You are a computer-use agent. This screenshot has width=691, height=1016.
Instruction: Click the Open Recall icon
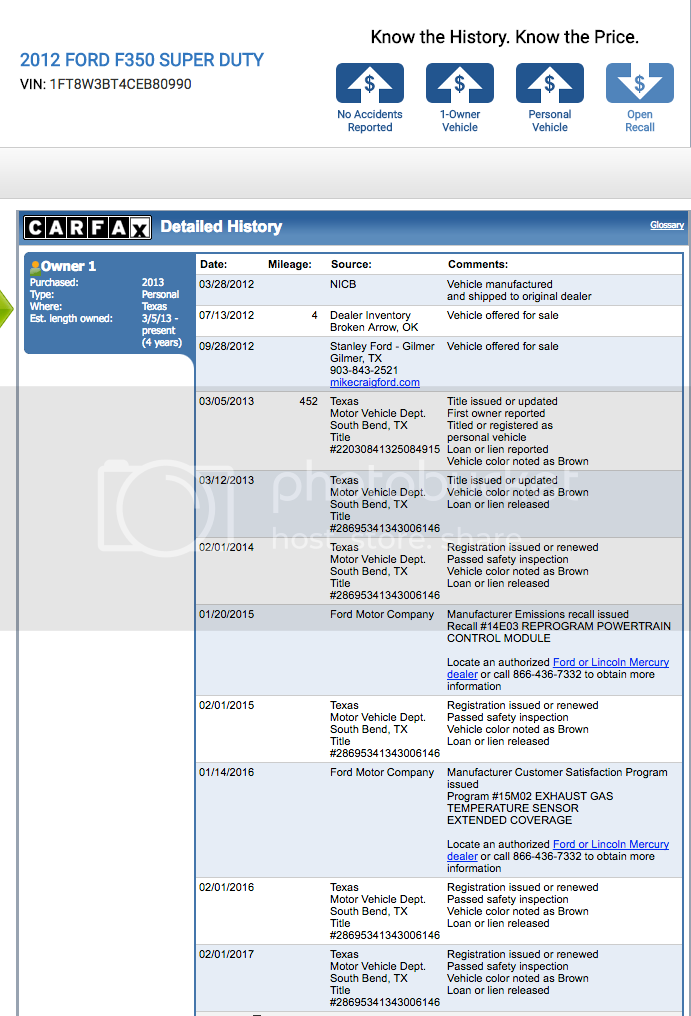tap(640, 83)
